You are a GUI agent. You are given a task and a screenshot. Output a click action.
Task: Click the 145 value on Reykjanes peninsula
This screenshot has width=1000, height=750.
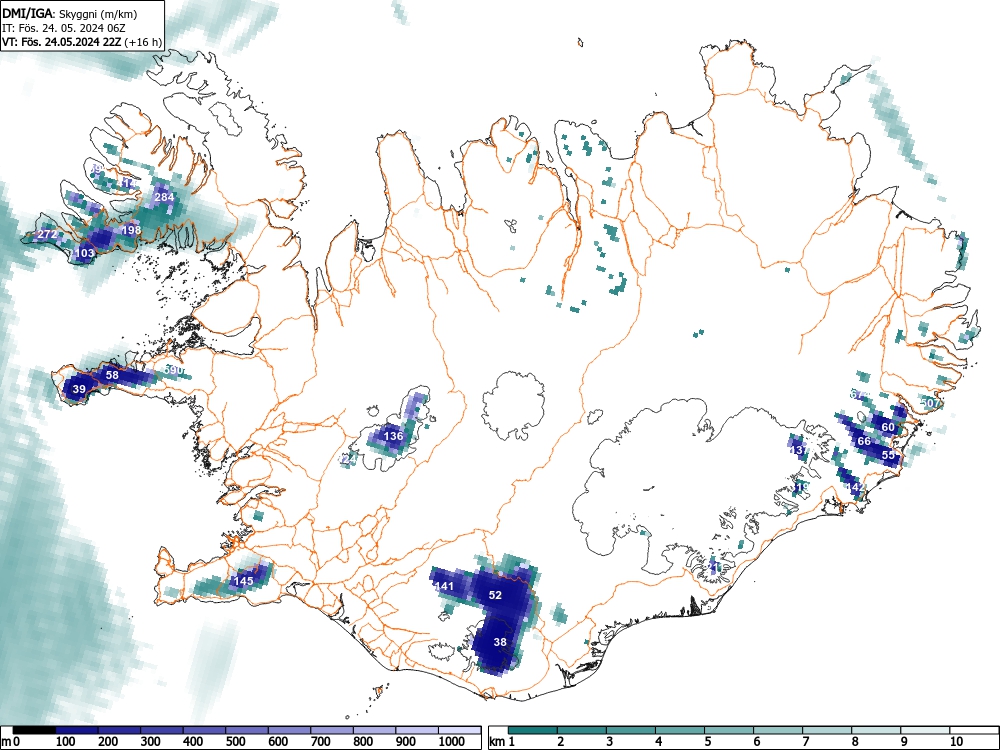[244, 581]
